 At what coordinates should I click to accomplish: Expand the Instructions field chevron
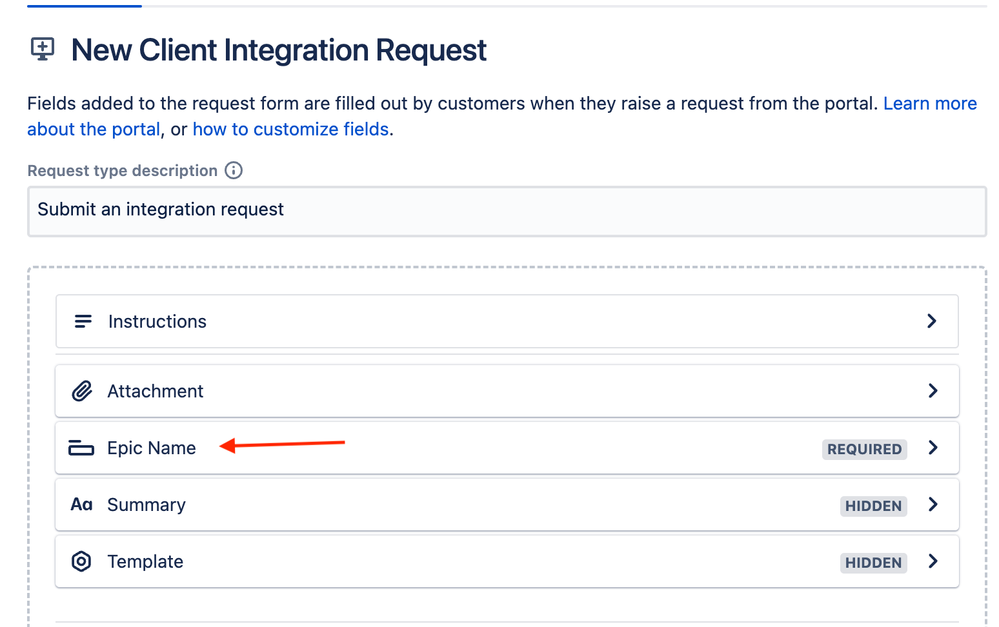tap(932, 321)
